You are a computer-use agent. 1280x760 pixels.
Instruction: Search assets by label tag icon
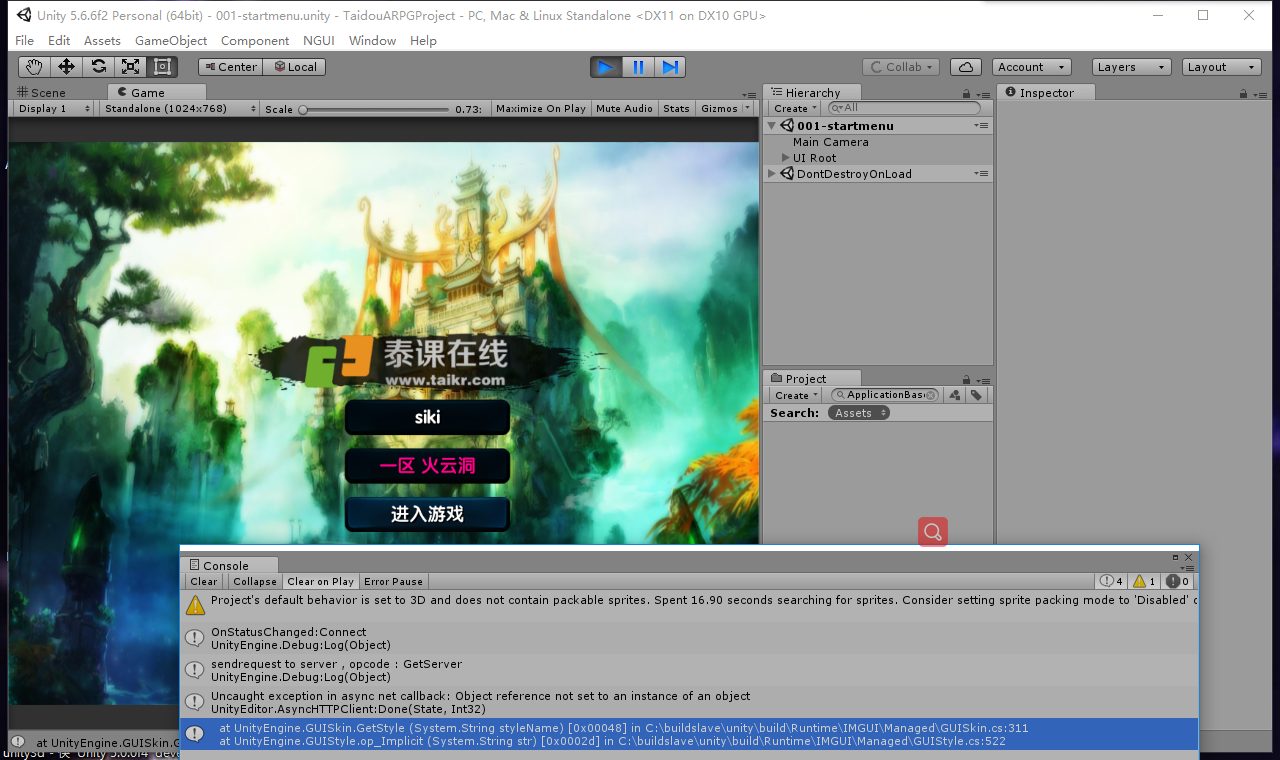pyautogui.click(x=976, y=395)
